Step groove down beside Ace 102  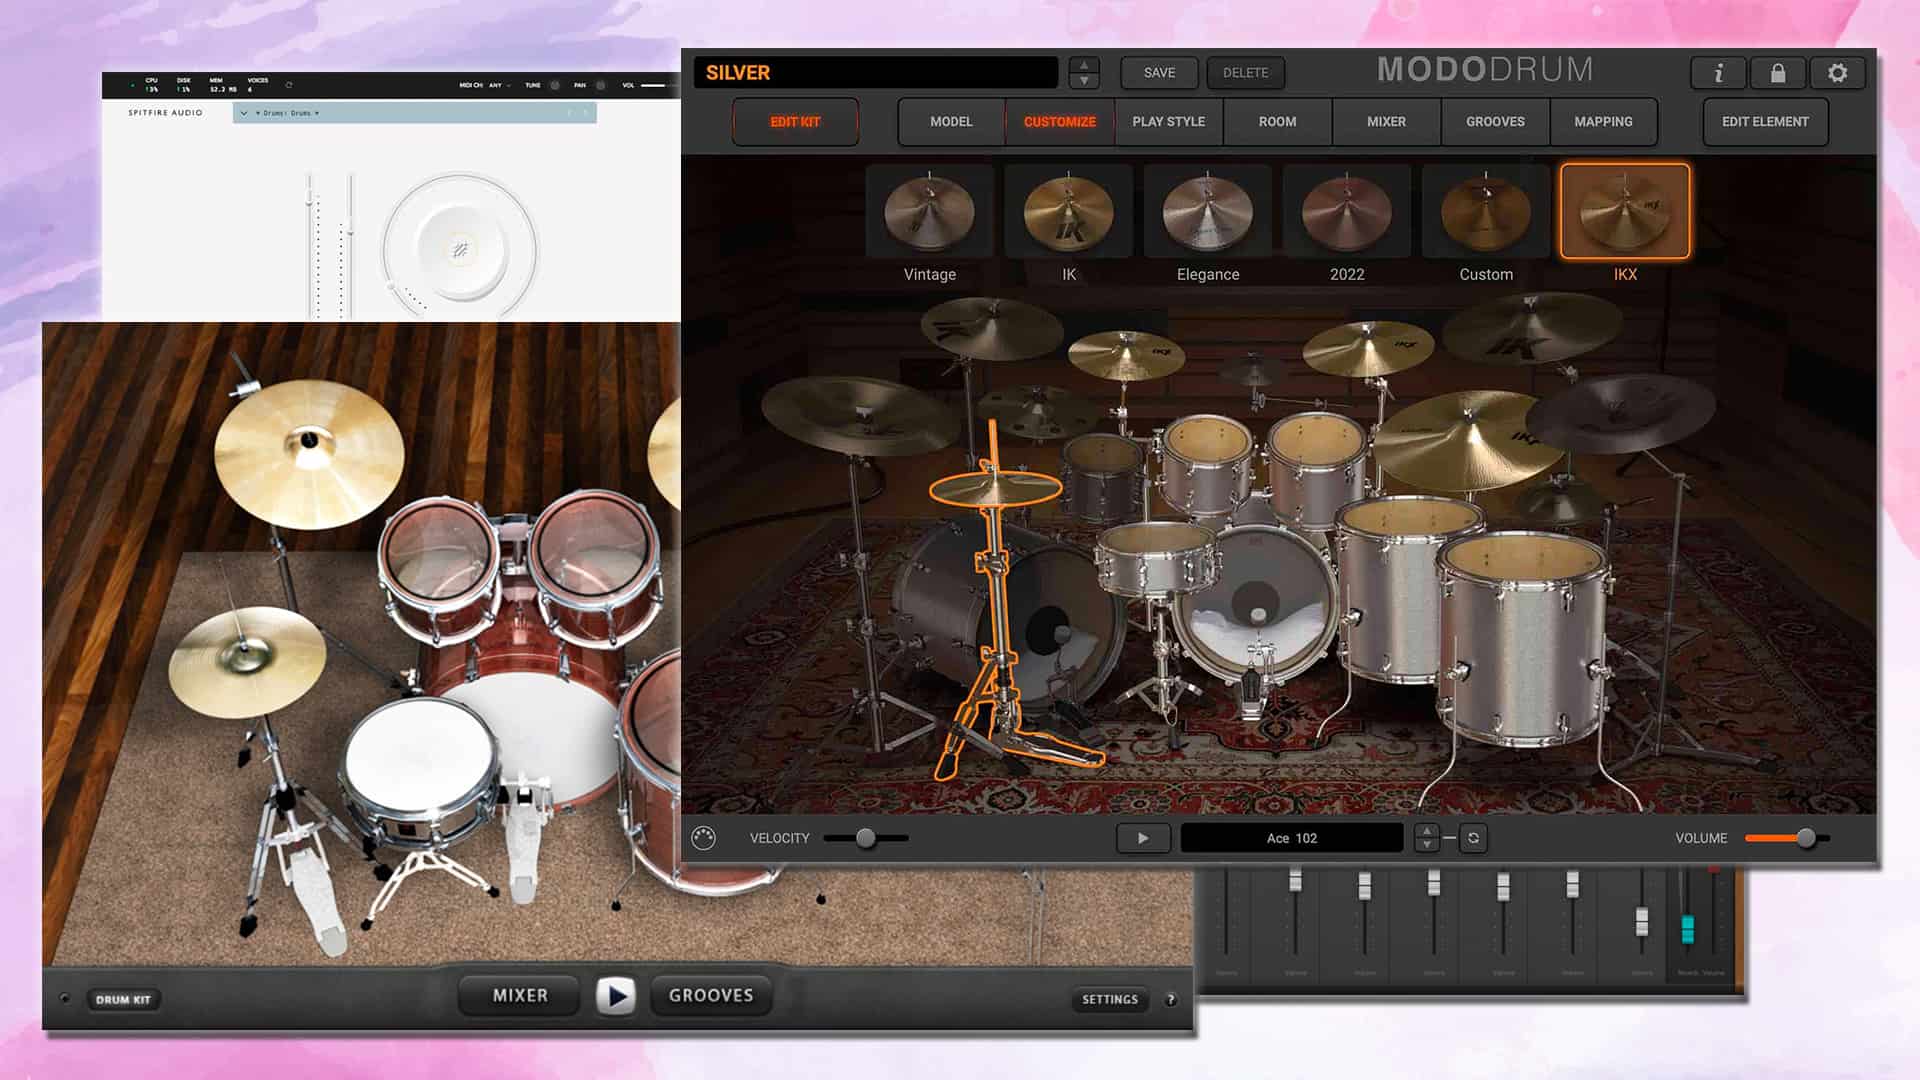pyautogui.click(x=1427, y=845)
